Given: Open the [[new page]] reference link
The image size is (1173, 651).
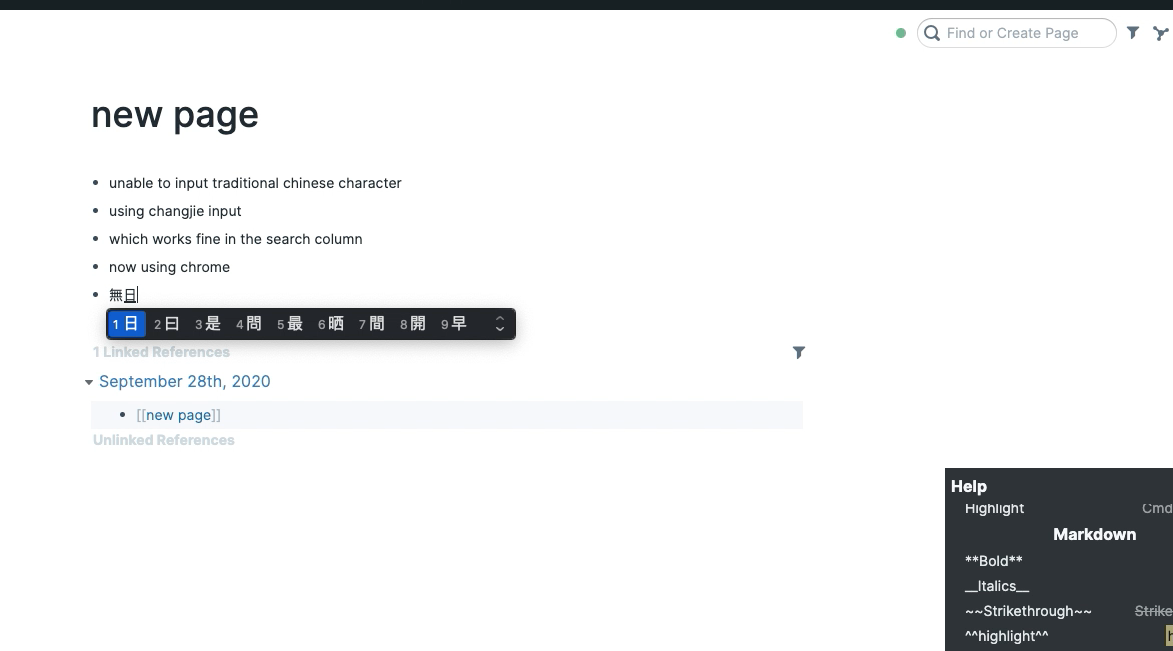Looking at the screenshot, I should click(179, 415).
